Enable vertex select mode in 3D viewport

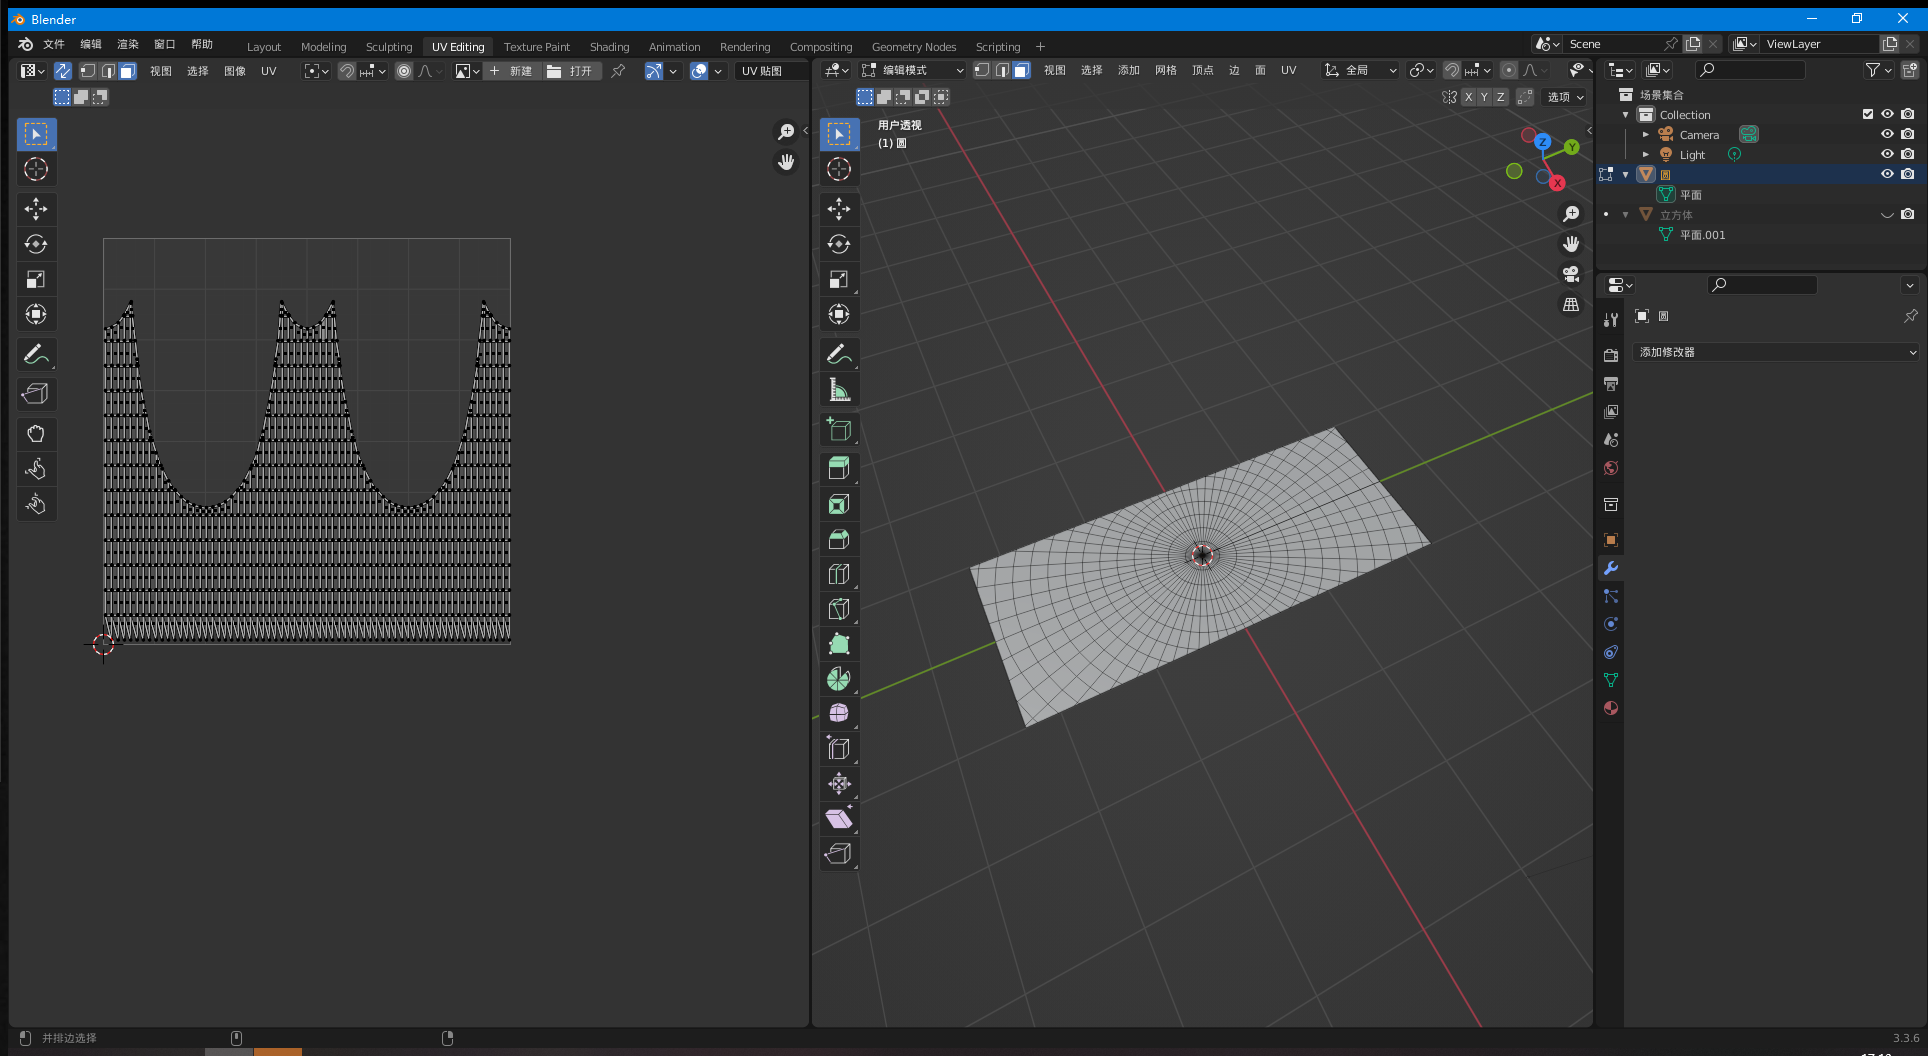click(x=982, y=70)
